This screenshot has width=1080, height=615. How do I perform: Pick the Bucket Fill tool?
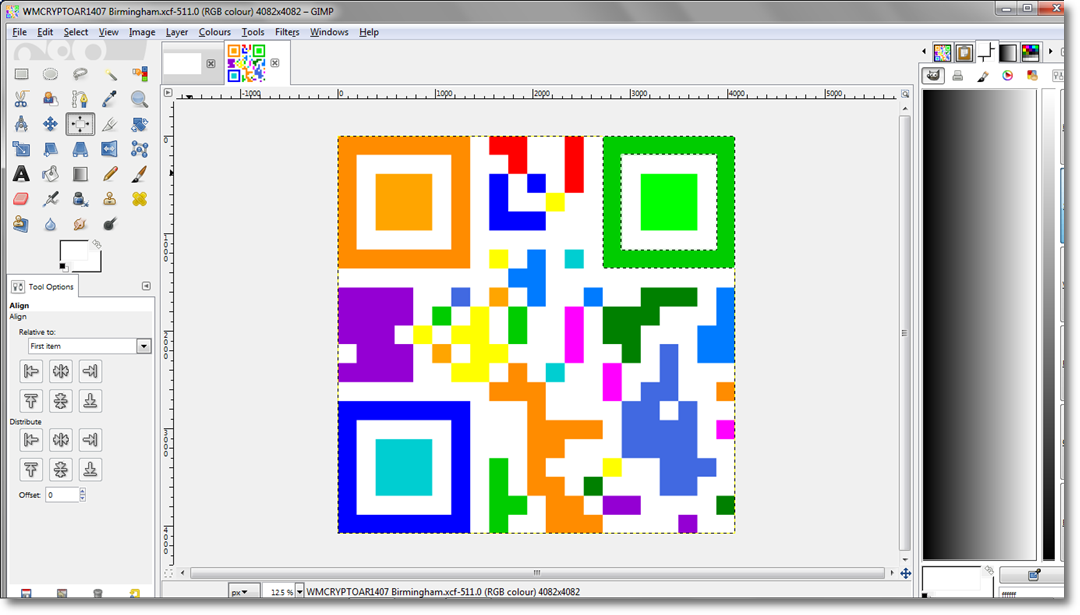[50, 174]
